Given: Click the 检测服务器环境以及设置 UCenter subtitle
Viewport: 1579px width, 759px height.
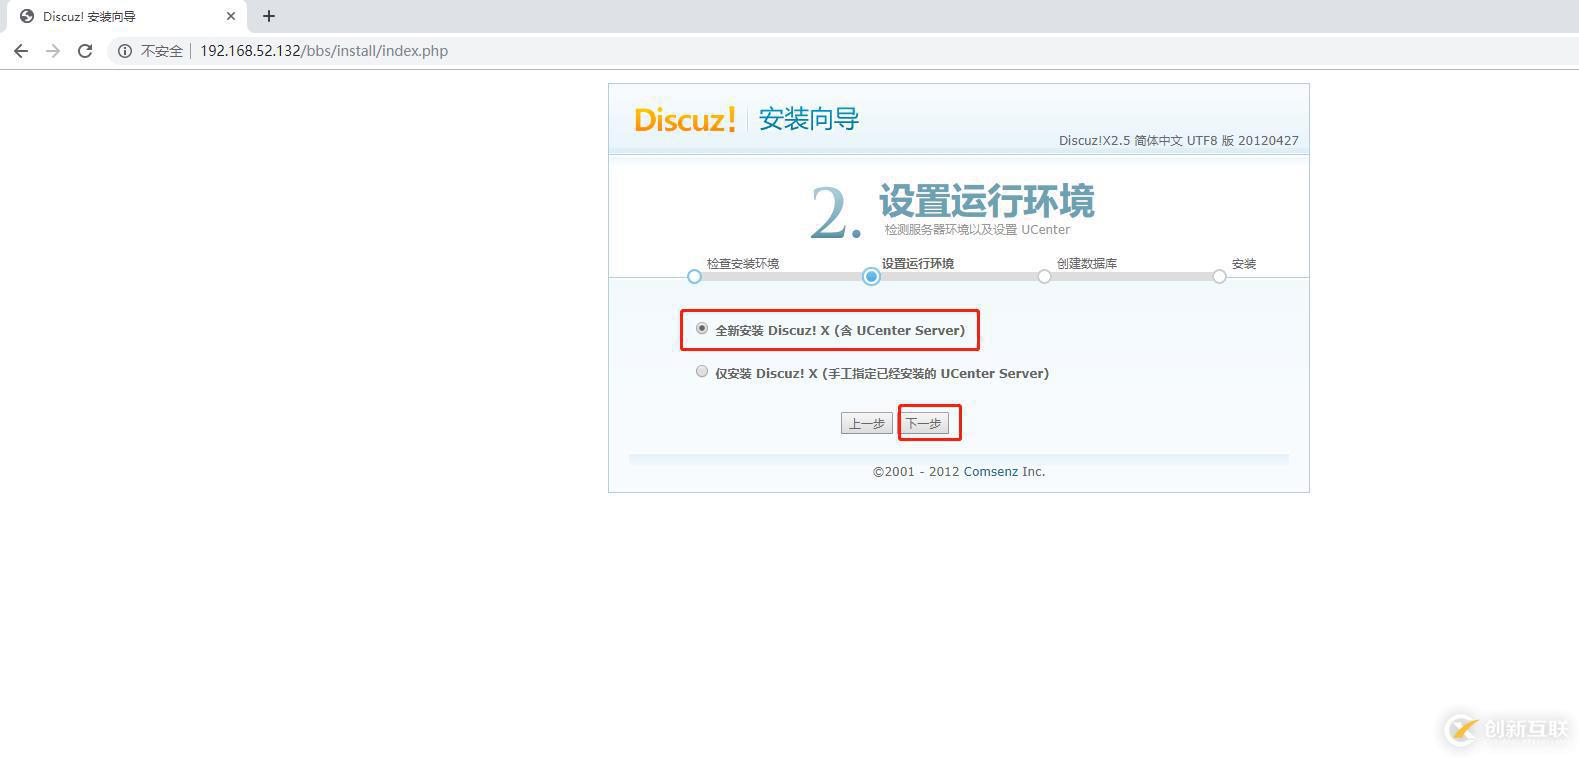Looking at the screenshot, I should pyautogui.click(x=977, y=230).
